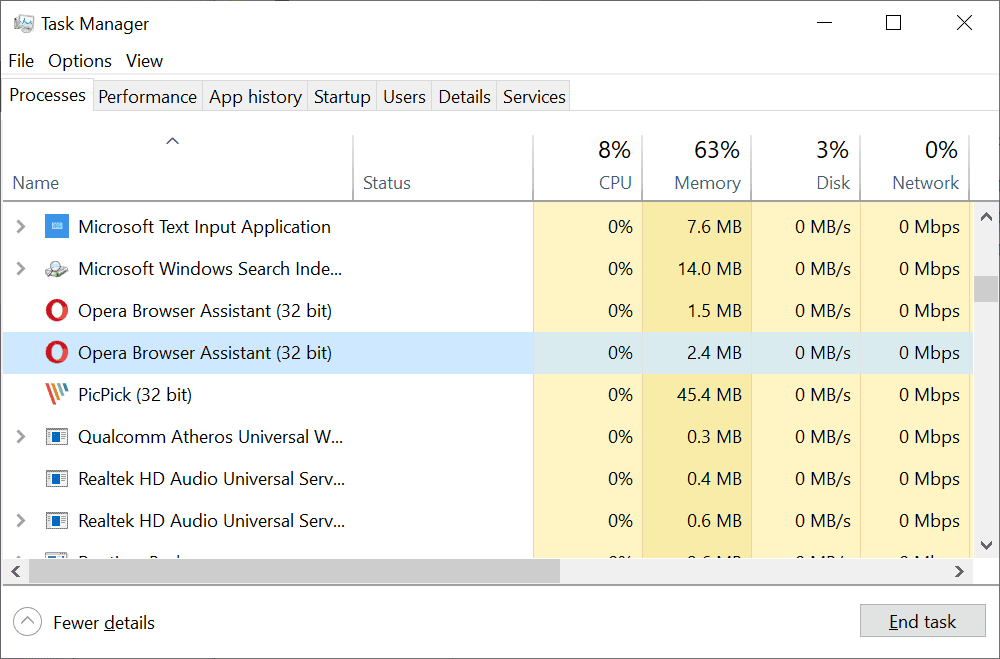Image resolution: width=1000 pixels, height=659 pixels.
Task: Sort processes by the Memory column header
Action: tap(707, 183)
